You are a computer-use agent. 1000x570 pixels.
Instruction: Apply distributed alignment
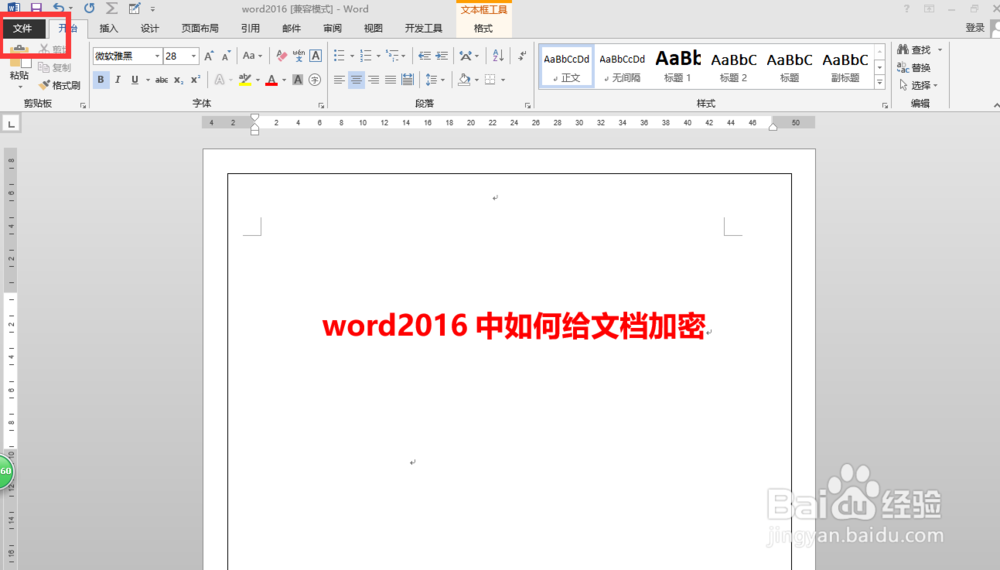tap(408, 80)
